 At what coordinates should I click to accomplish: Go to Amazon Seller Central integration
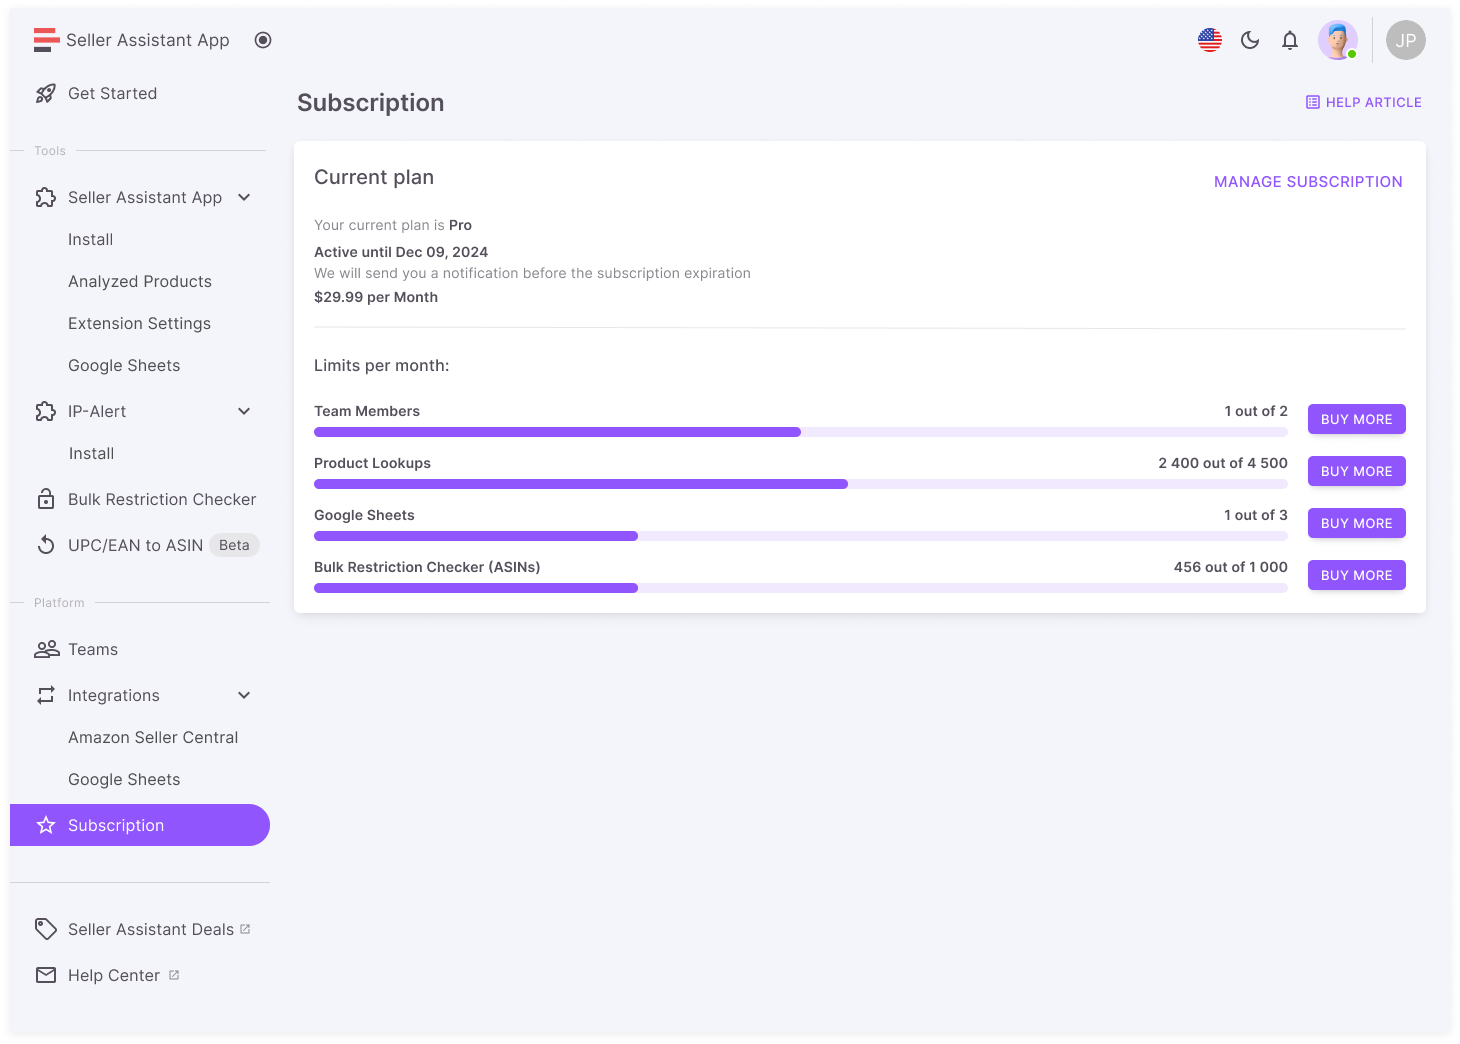coord(153,737)
